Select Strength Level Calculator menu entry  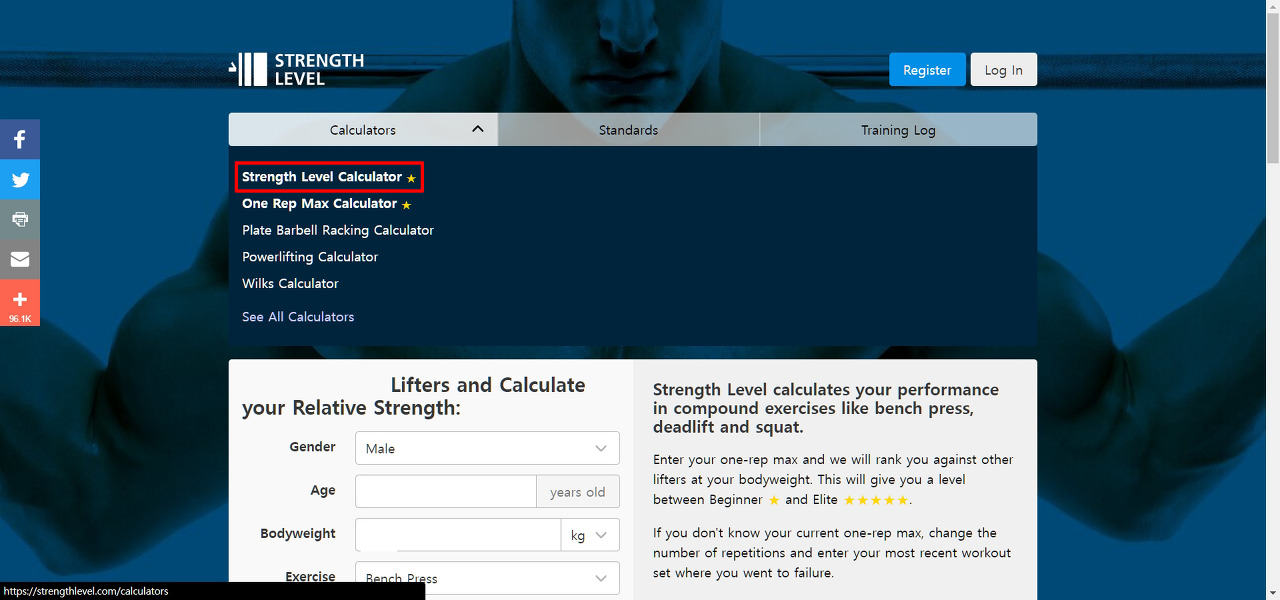pyautogui.click(x=329, y=177)
